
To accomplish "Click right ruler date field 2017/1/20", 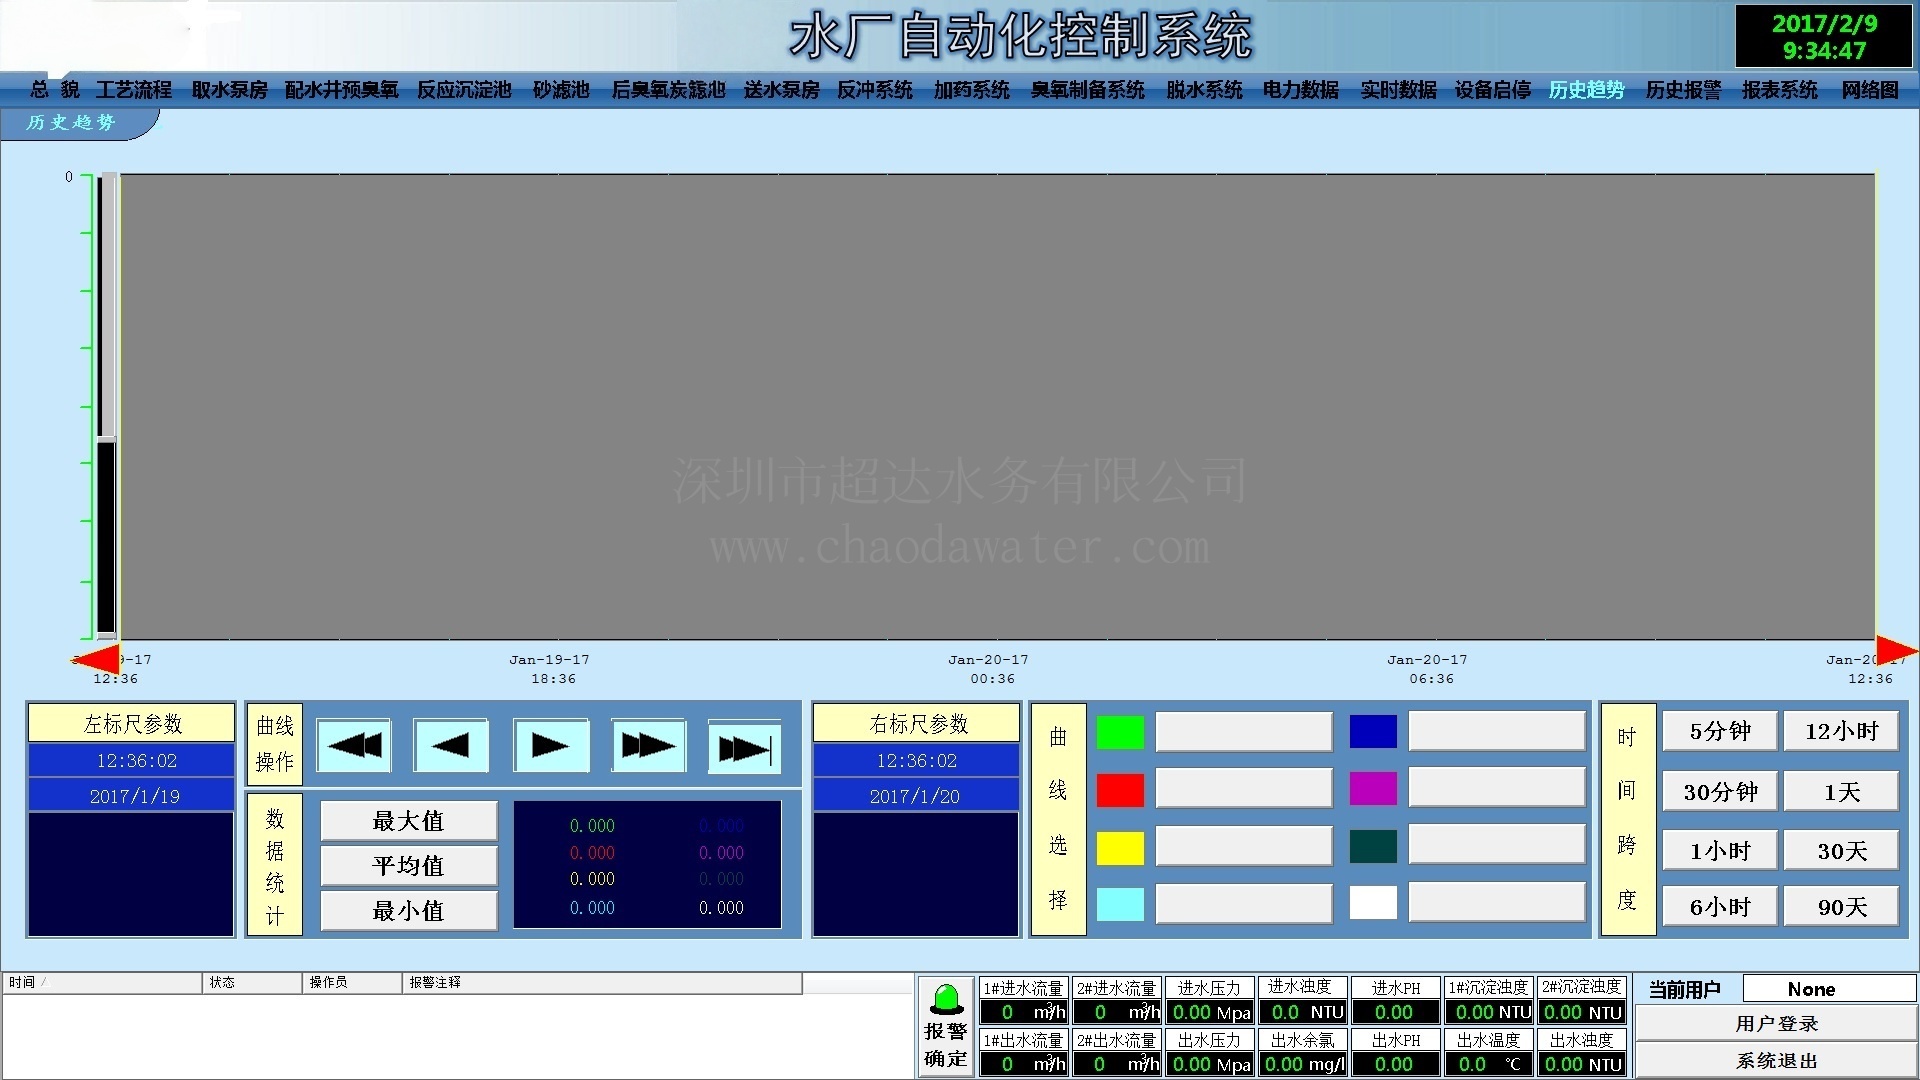I will [x=915, y=797].
